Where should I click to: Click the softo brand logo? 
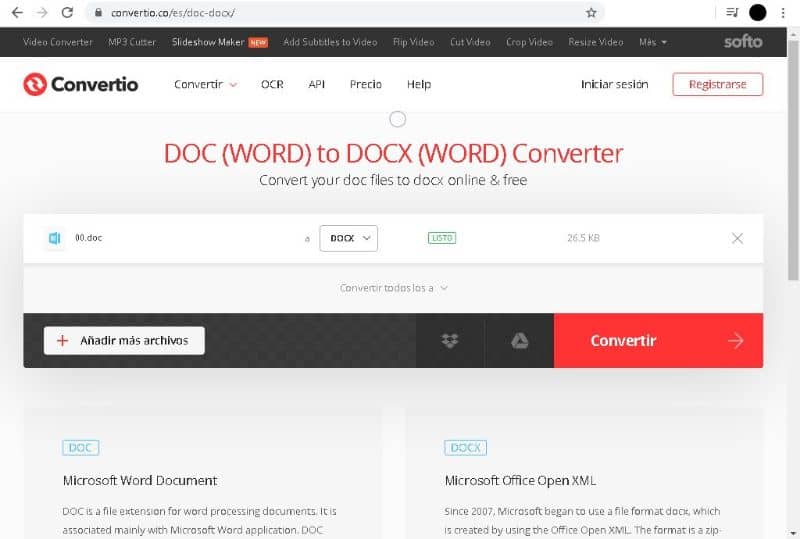point(743,42)
